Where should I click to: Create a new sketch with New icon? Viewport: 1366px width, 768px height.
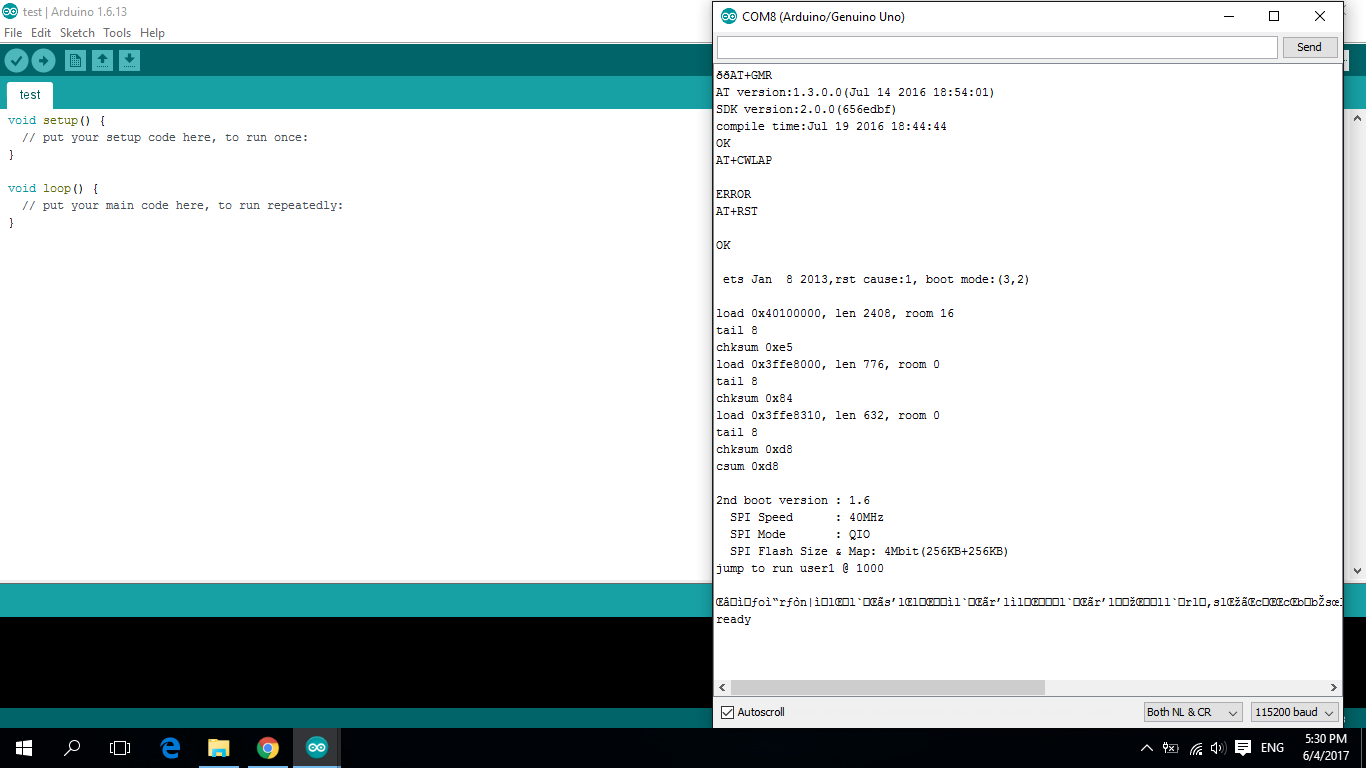click(75, 61)
